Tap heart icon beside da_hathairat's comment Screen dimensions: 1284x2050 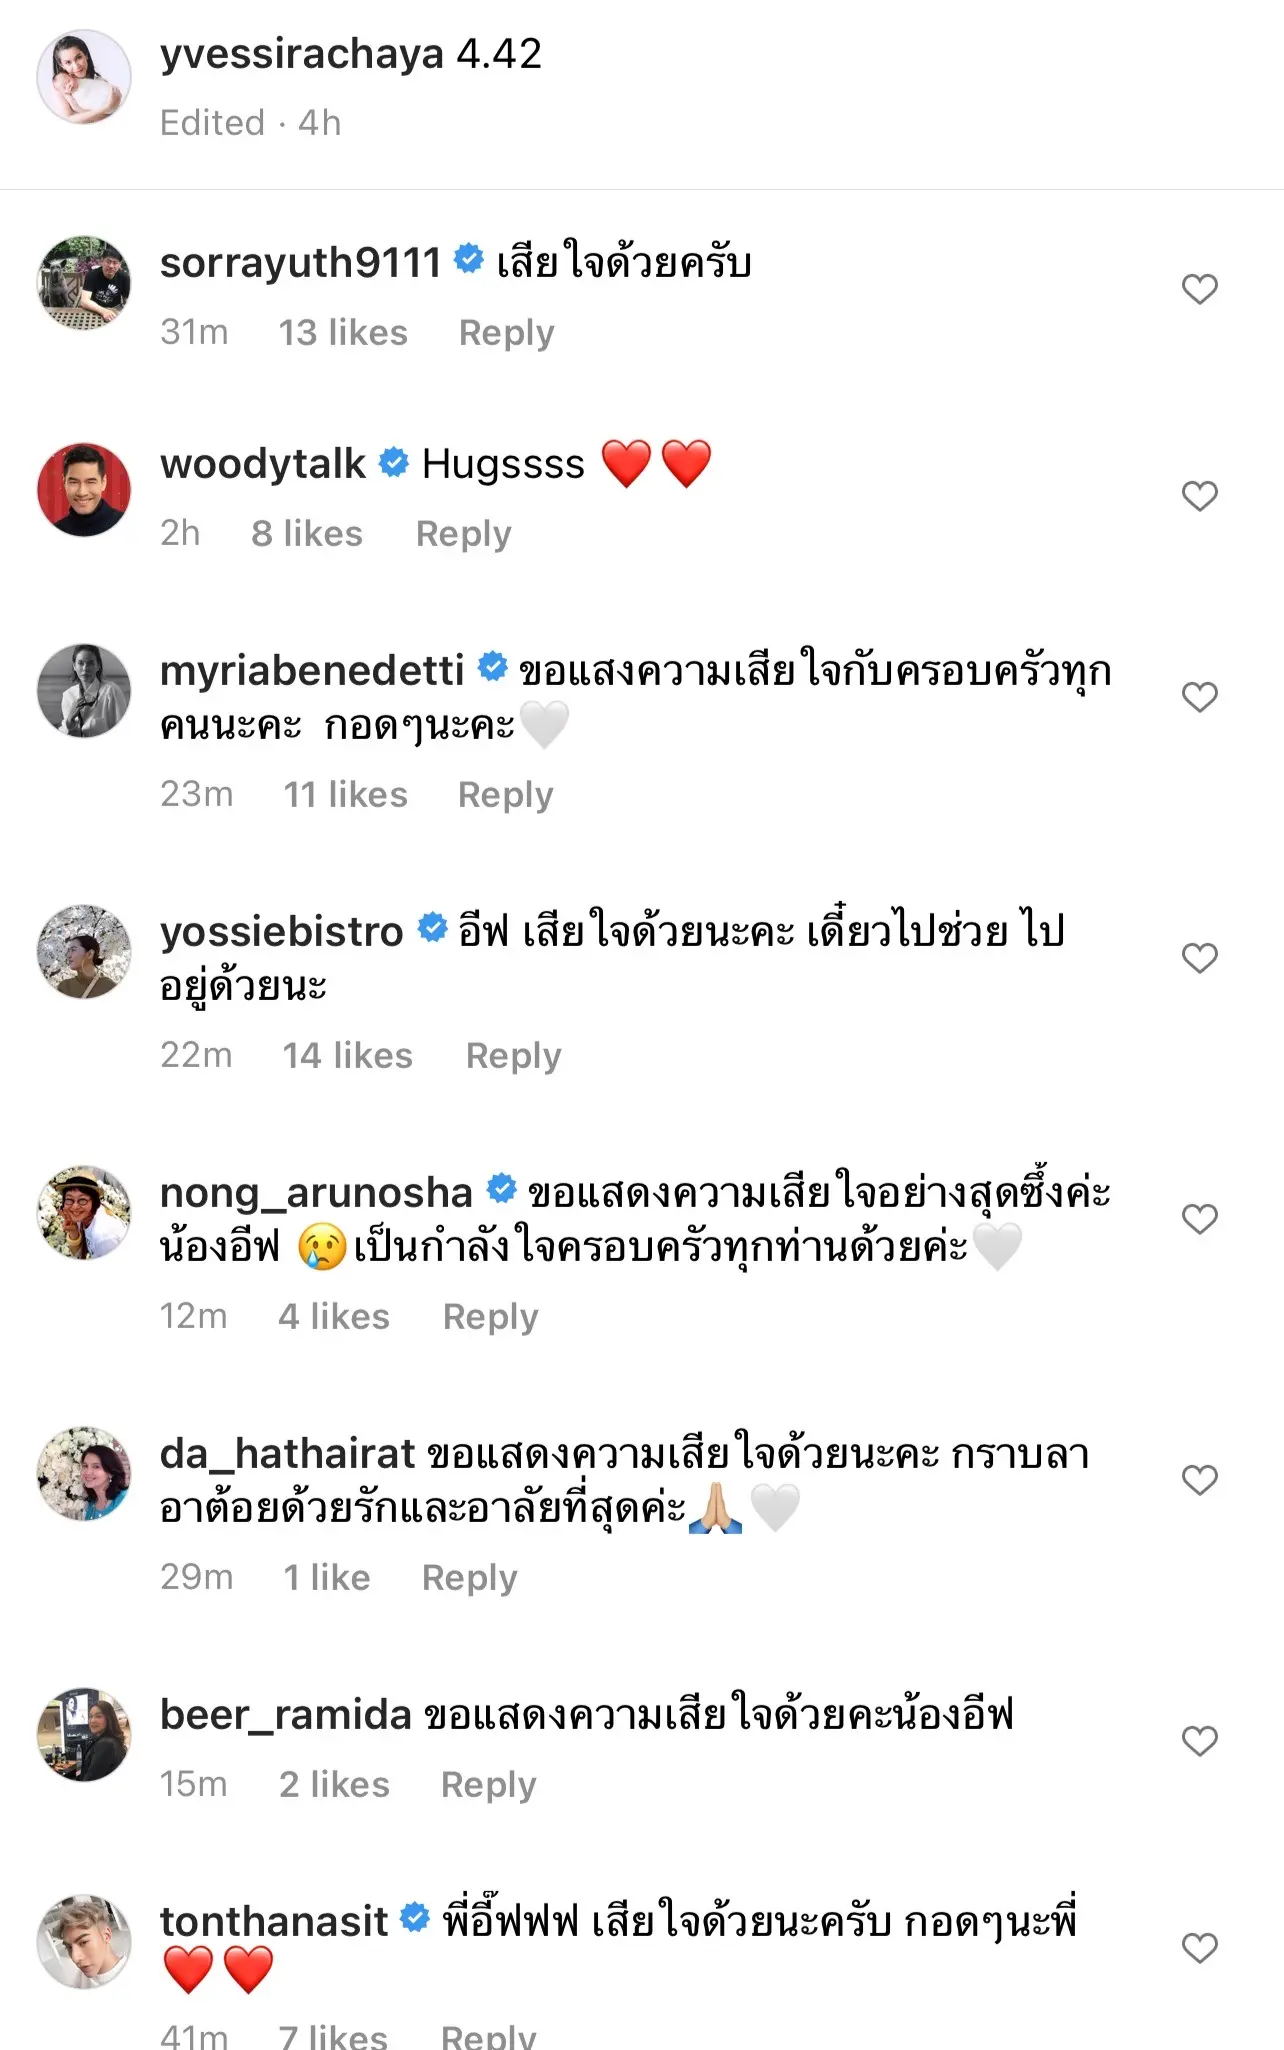pos(1199,1480)
